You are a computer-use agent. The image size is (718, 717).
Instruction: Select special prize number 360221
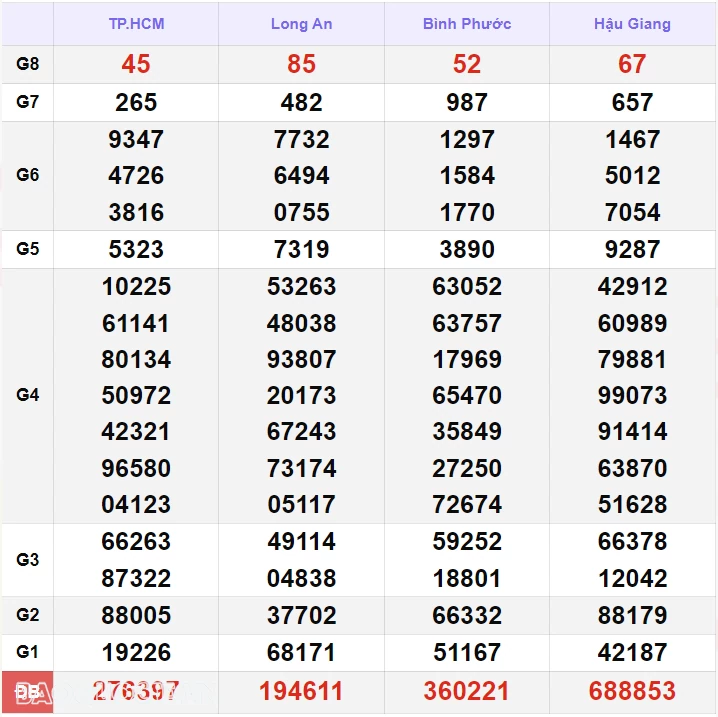point(467,691)
